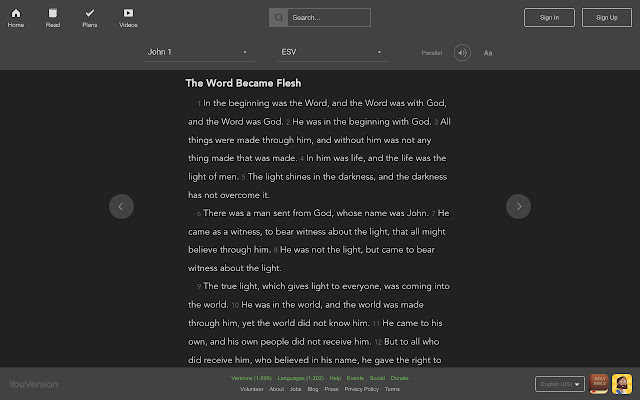Select verse 12 'But to all who'
Viewport: 640px width, 400px height.
point(411,342)
